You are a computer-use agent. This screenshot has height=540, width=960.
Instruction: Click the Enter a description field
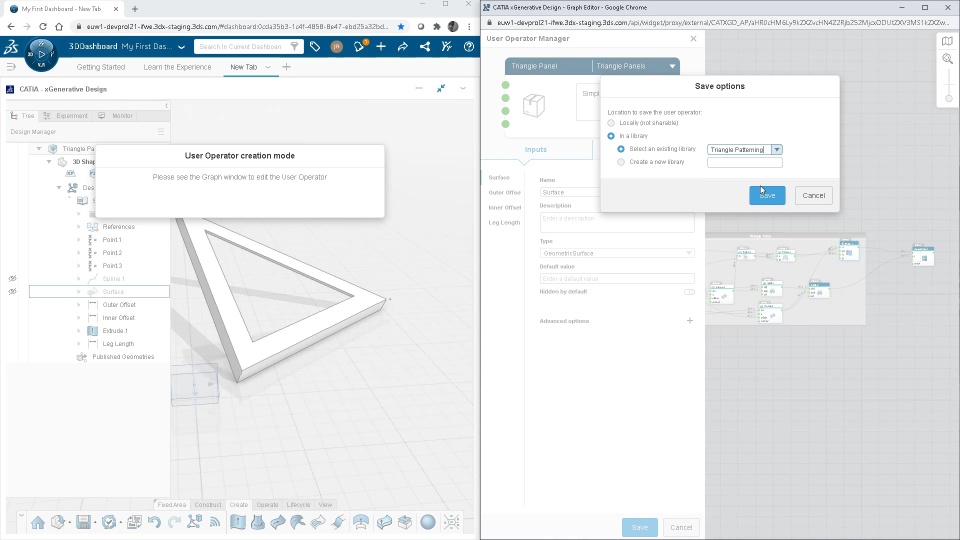tap(617, 221)
